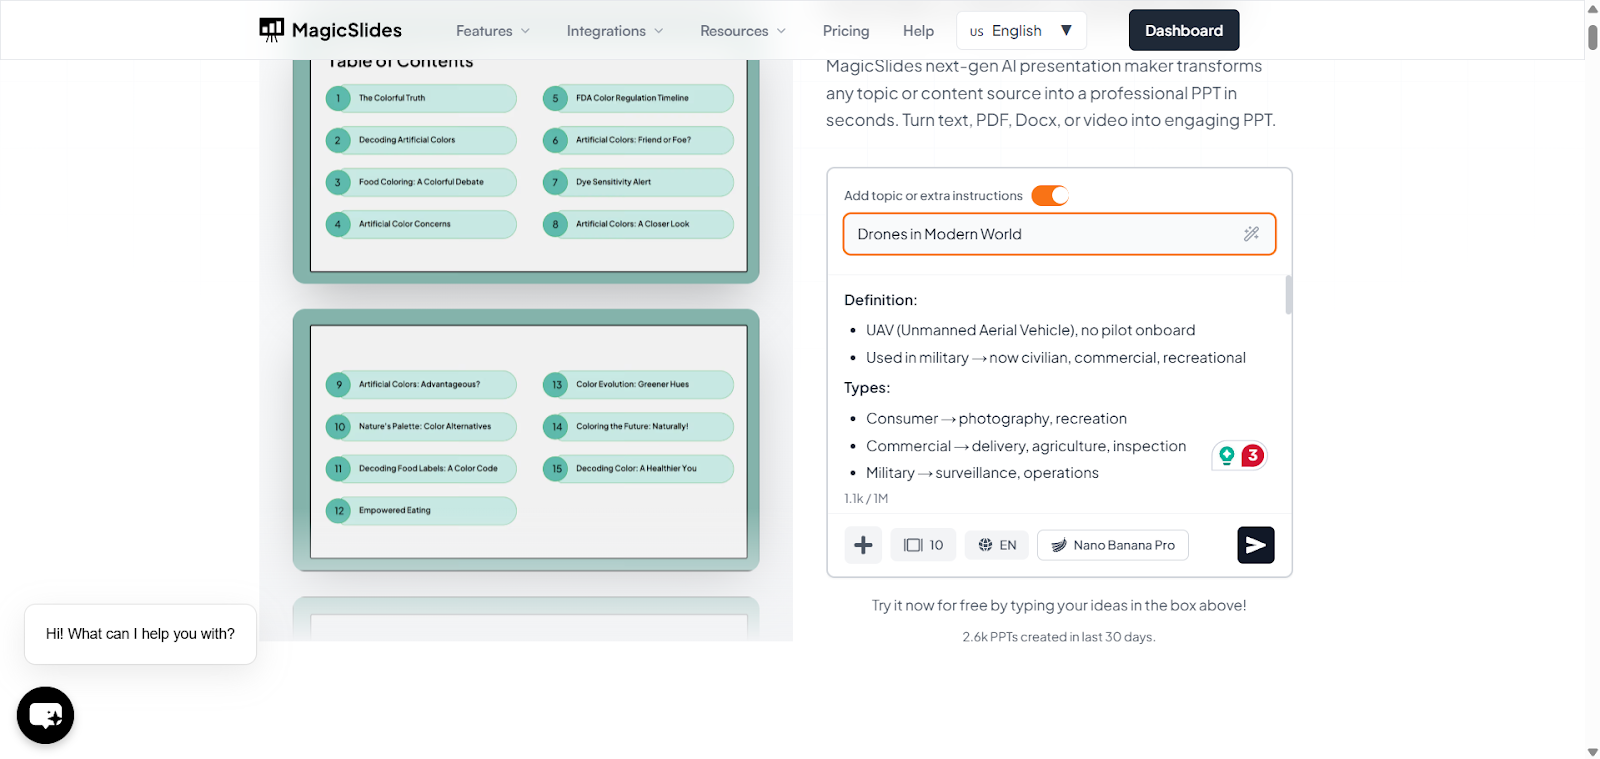The height and width of the screenshot is (759, 1600).
Task: Click the 'Commercial → delivery, agriculture, inspection' bullet
Action: pos(1026,446)
